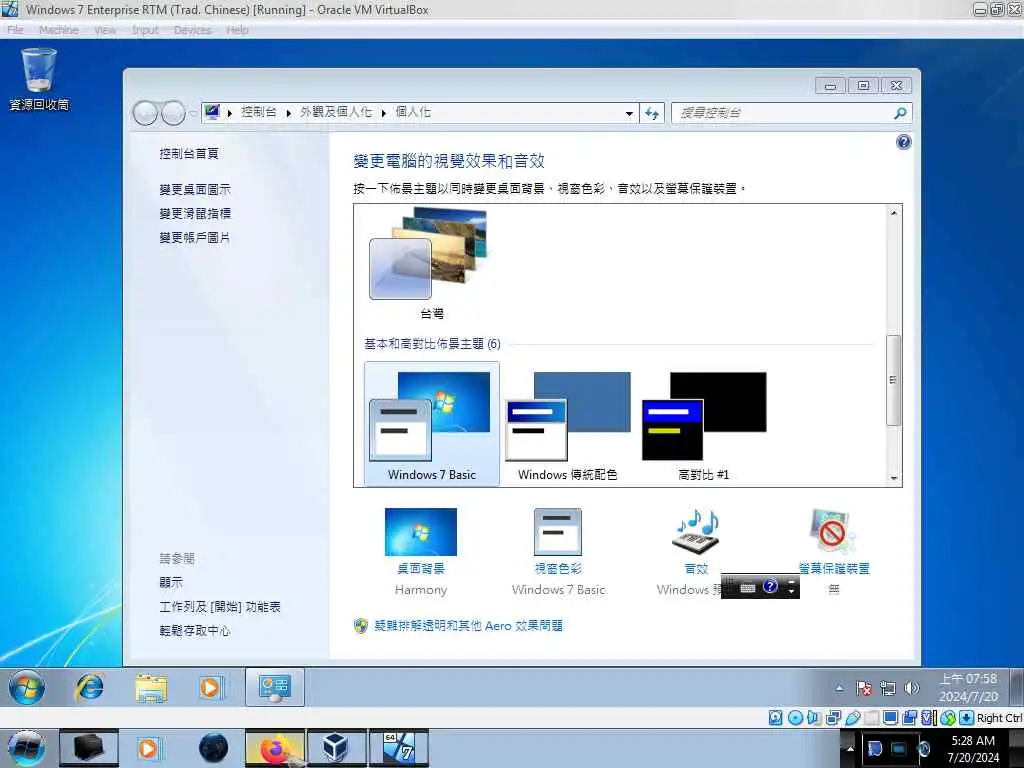Open 變更帳戶圖片 link

tap(195, 238)
